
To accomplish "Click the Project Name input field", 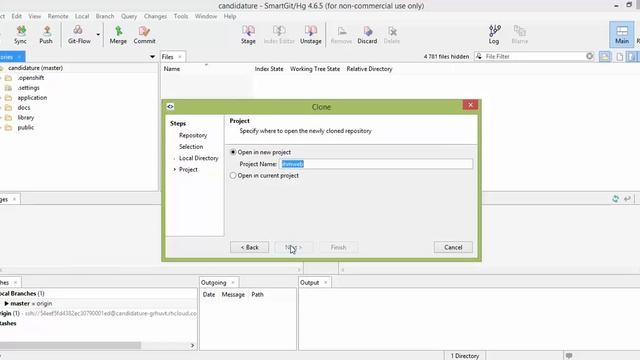I will coord(376,164).
